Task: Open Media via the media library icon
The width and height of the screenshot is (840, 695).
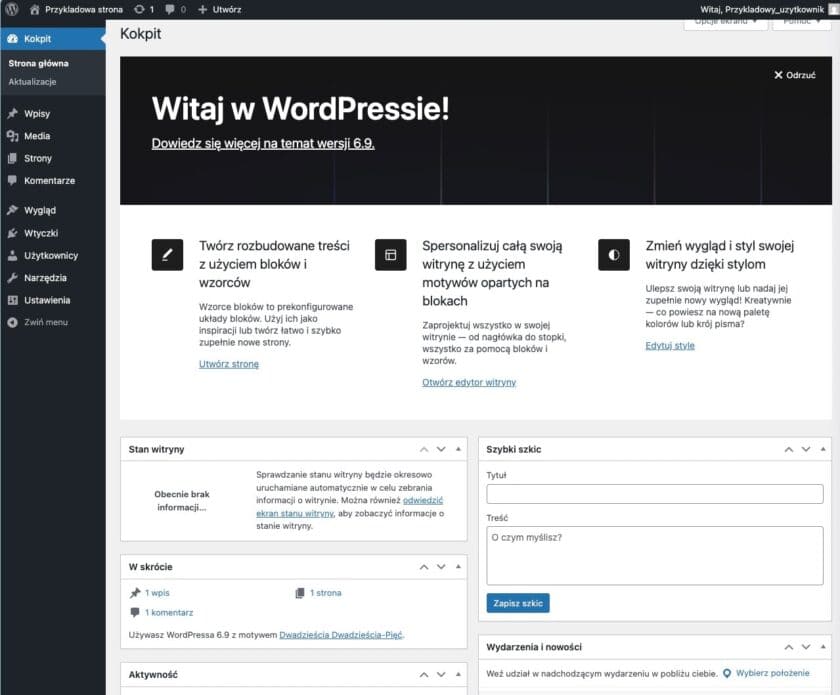Action: click(x=14, y=135)
